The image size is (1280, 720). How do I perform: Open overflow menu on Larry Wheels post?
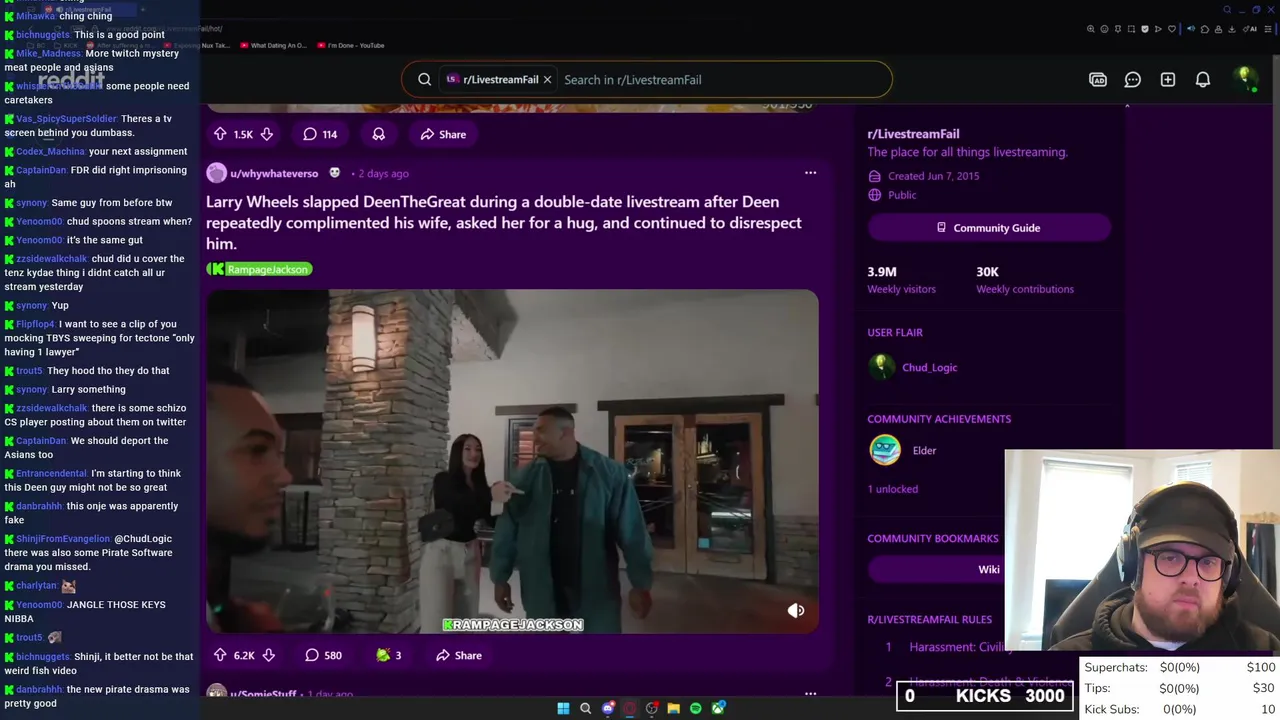810,173
